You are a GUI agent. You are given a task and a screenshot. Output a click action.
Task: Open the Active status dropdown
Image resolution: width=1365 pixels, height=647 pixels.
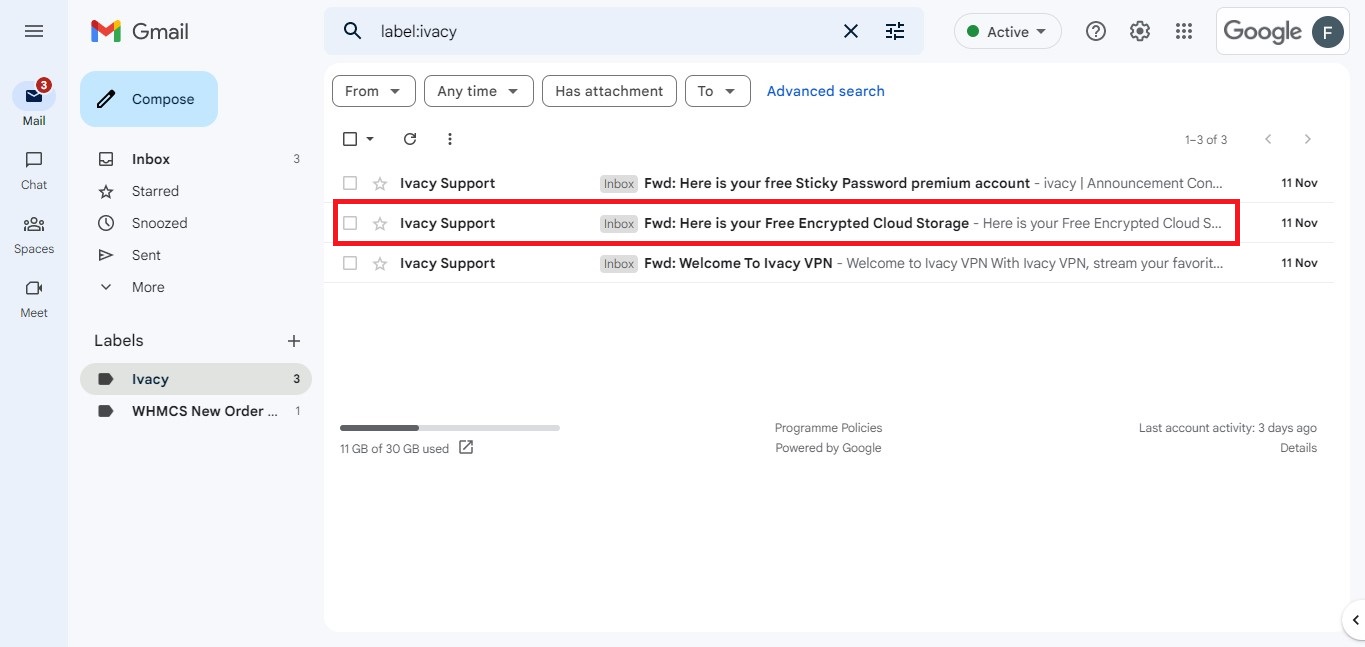coord(1007,31)
